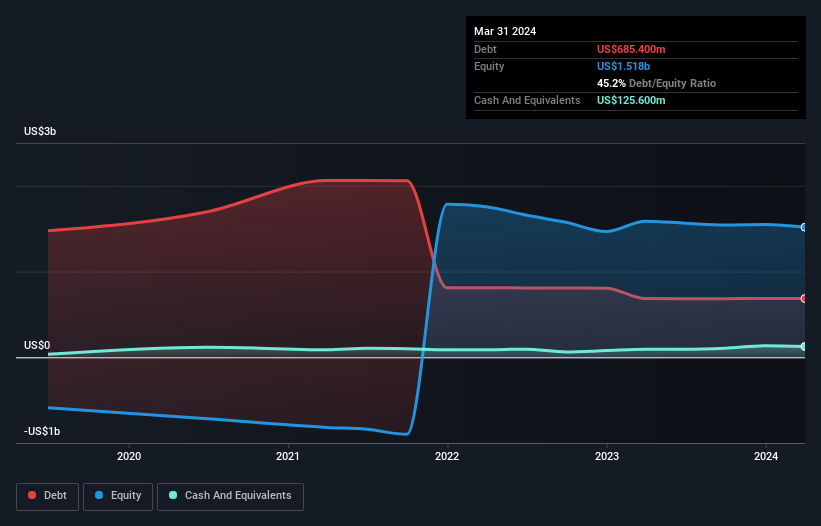
Task: Click the US$0 y-axis label
Action: [37, 345]
